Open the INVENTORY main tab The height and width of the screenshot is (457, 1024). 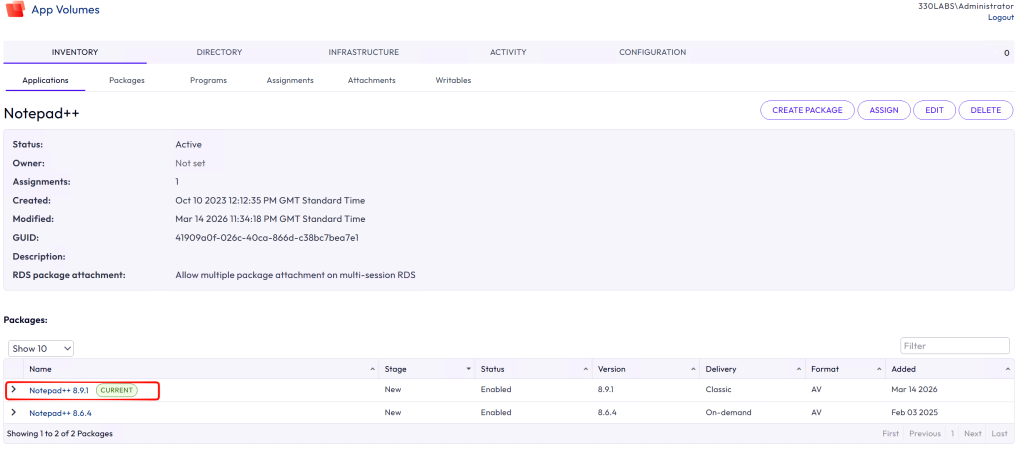coord(75,52)
